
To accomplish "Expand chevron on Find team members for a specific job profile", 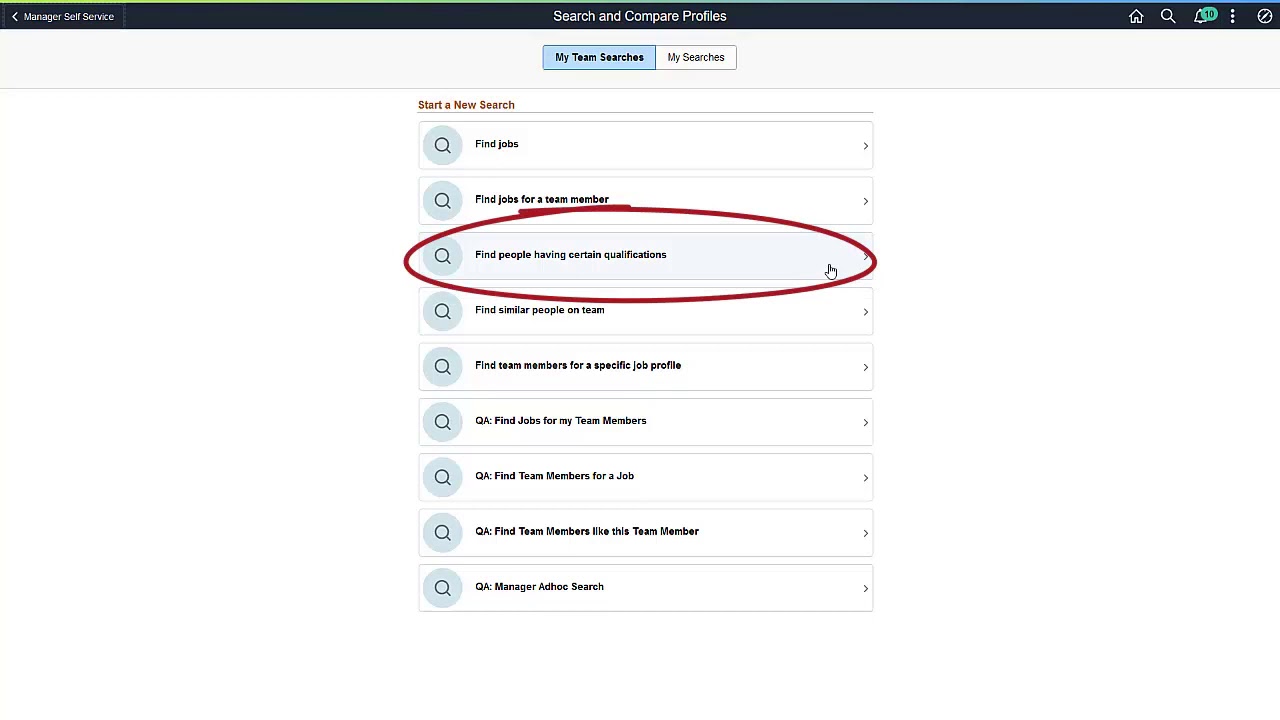I will [865, 367].
